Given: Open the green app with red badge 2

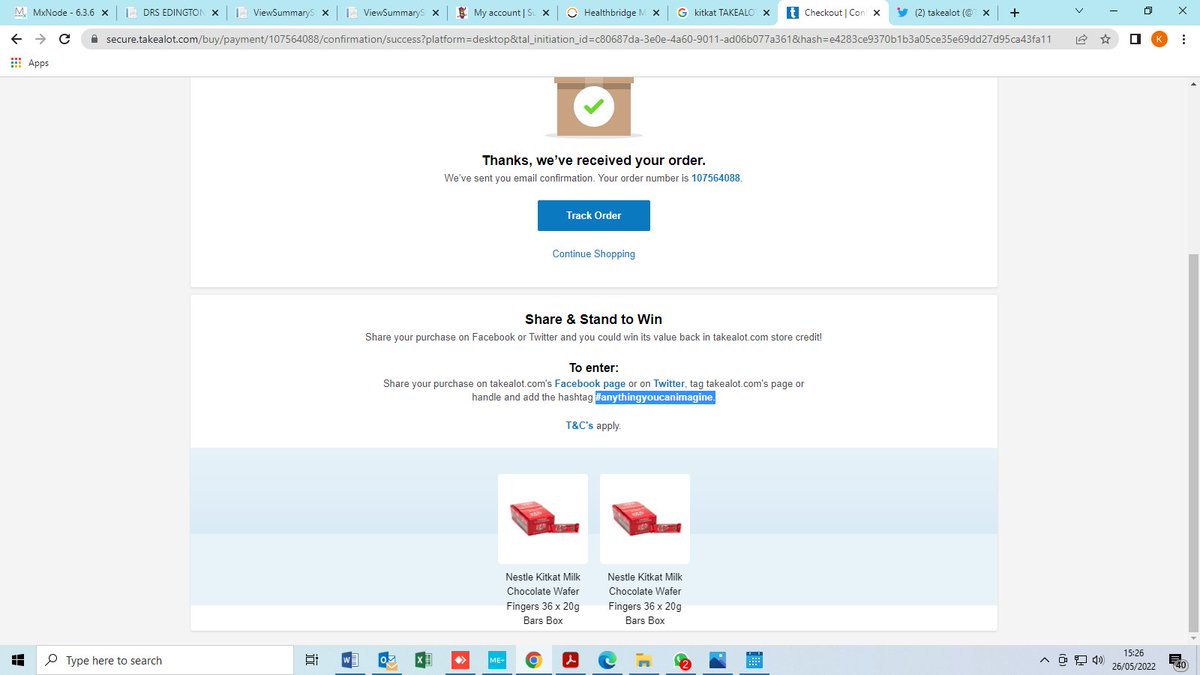Looking at the screenshot, I should click(x=682, y=660).
